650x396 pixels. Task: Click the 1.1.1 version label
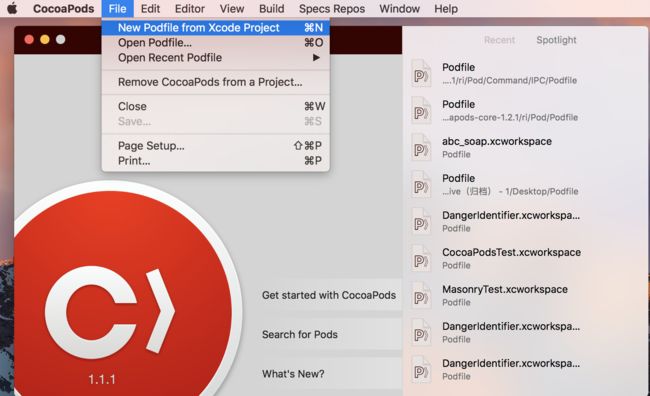(x=102, y=379)
